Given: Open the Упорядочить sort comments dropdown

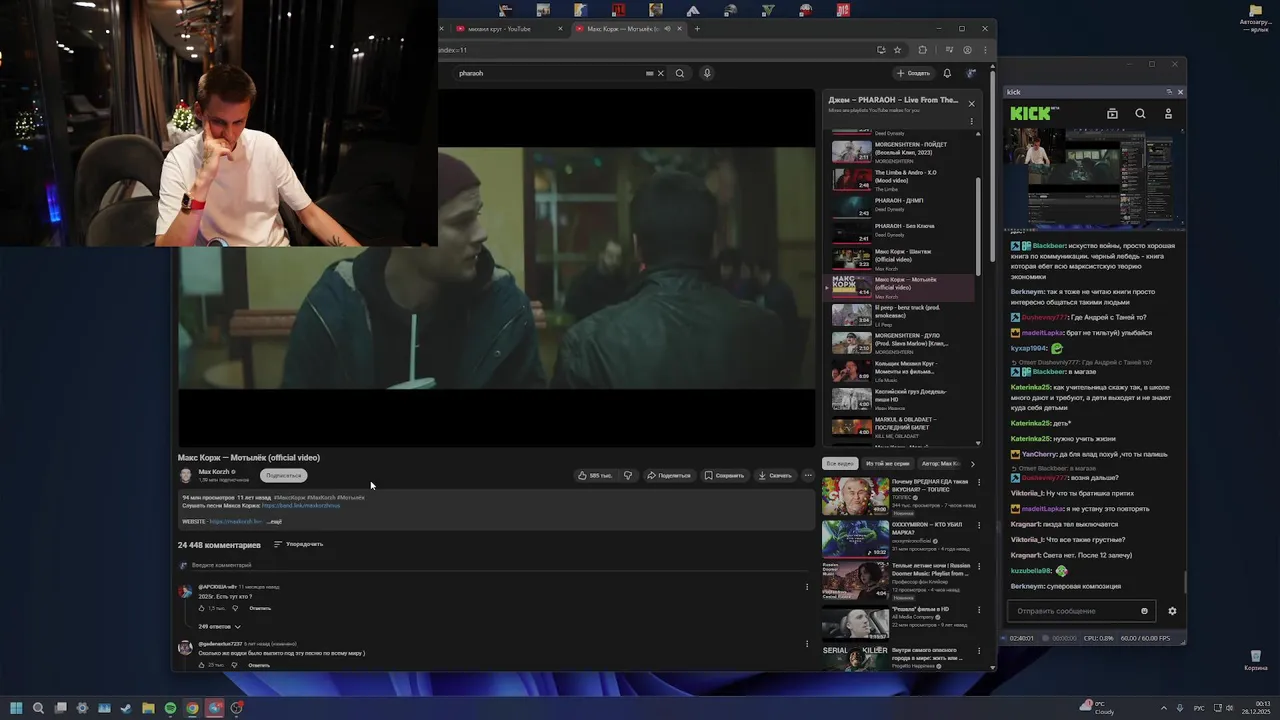Looking at the screenshot, I should (298, 544).
